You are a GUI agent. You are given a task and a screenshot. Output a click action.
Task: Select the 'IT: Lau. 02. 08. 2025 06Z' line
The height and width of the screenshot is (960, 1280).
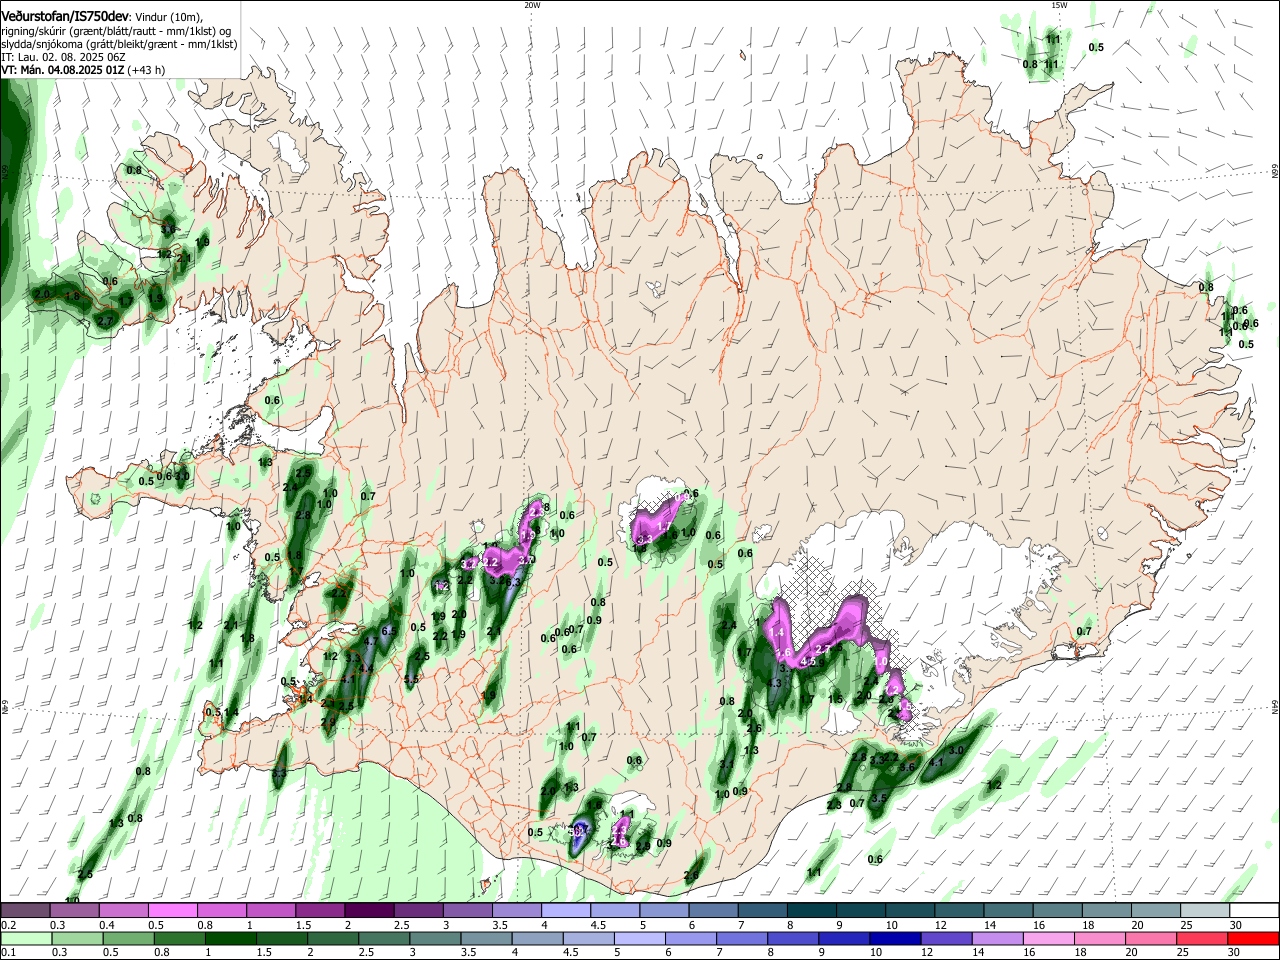[63, 57]
